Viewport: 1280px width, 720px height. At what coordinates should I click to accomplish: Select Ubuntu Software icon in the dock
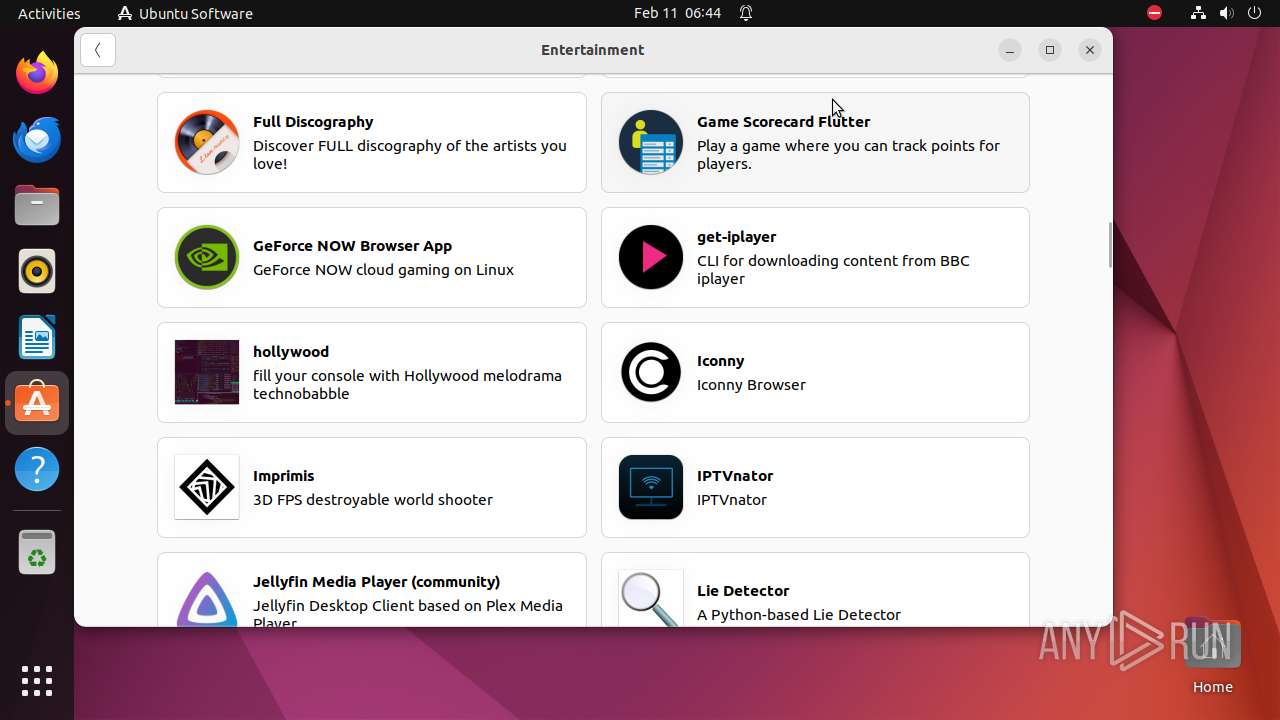pyautogui.click(x=37, y=403)
